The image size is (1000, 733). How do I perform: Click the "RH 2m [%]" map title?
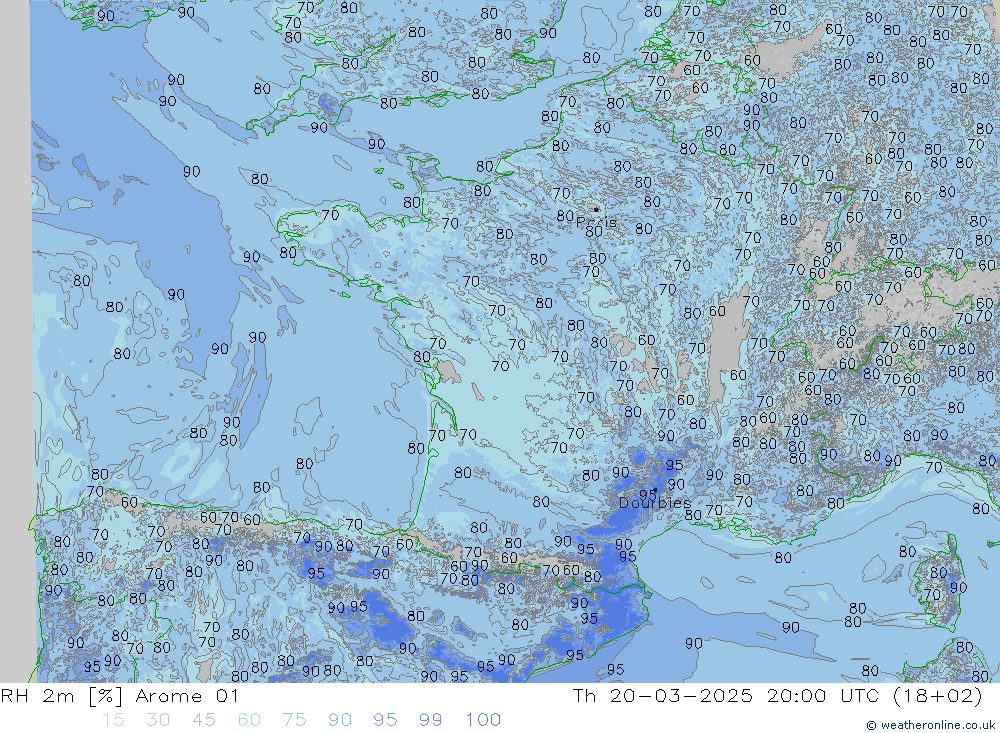[x=62, y=696]
